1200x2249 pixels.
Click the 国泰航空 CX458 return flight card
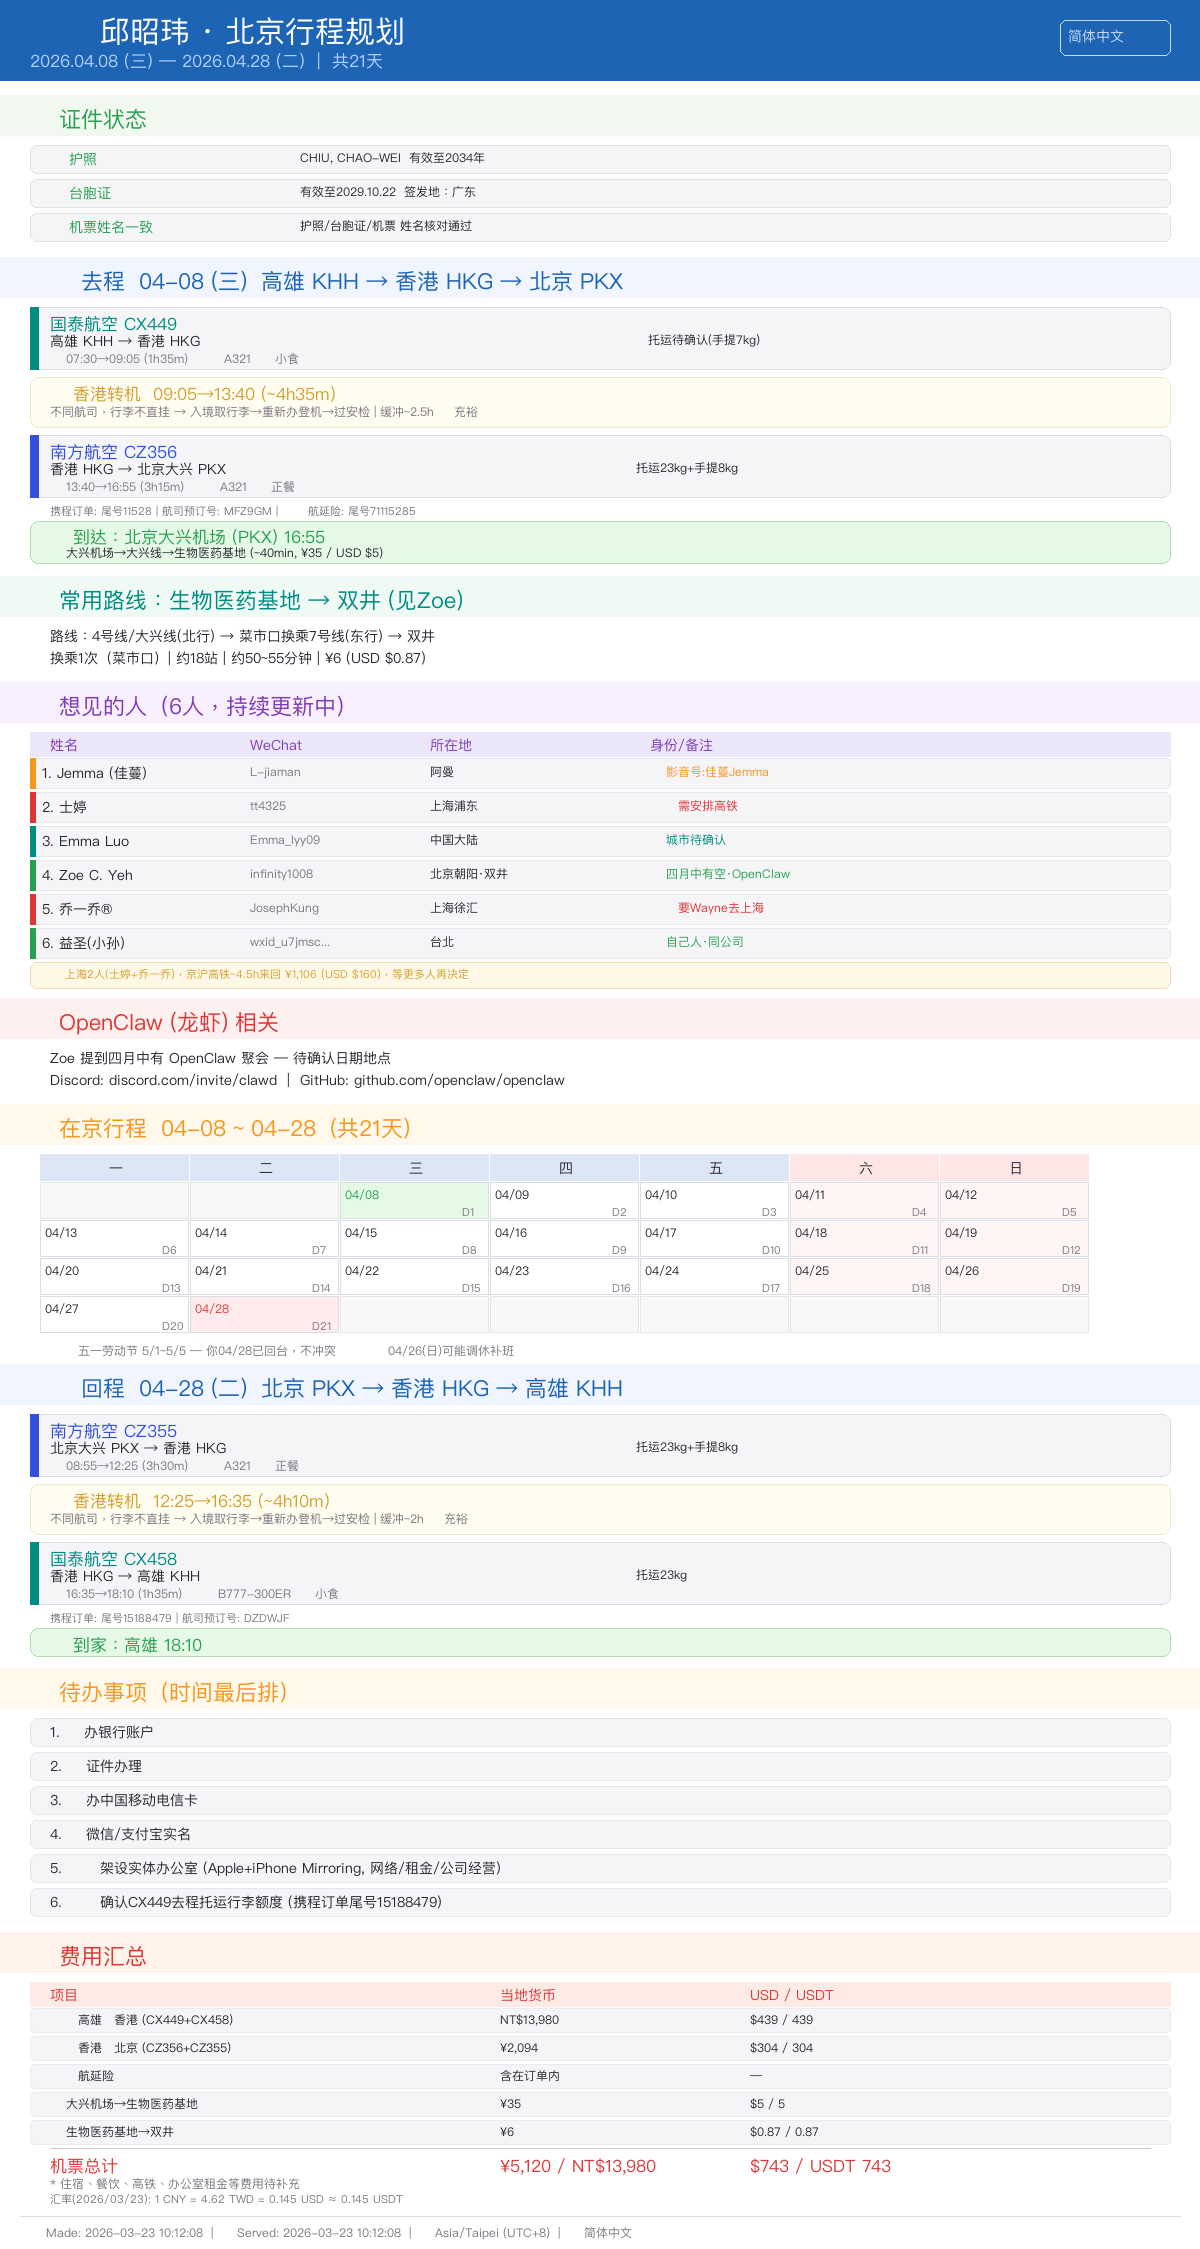600,1574
